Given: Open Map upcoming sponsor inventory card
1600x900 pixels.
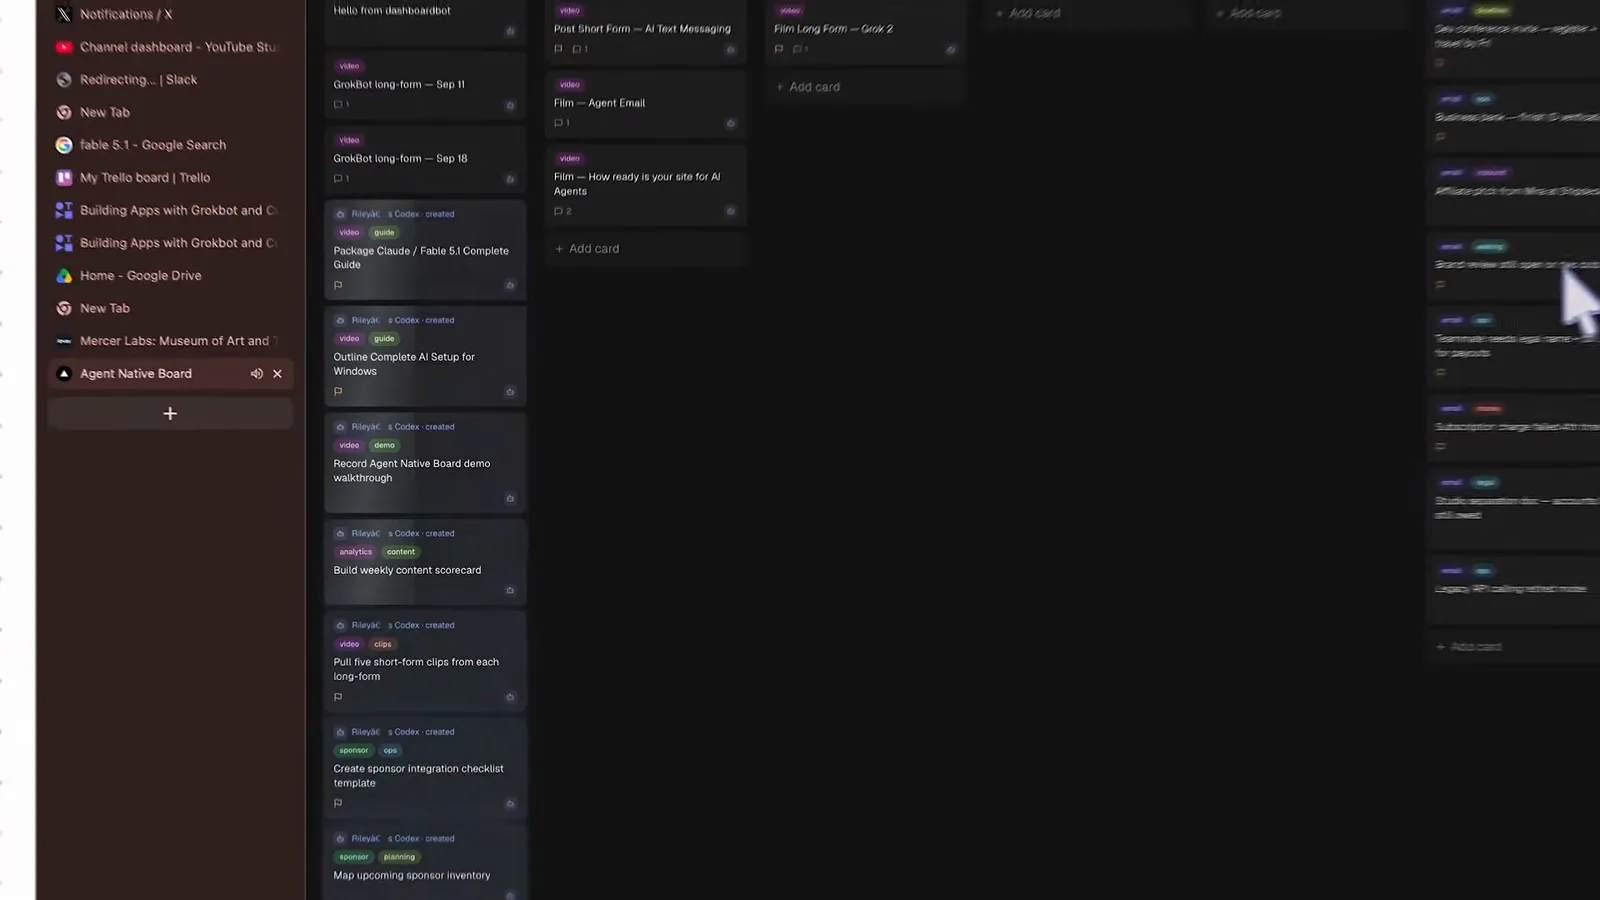Looking at the screenshot, I should click(x=425, y=863).
